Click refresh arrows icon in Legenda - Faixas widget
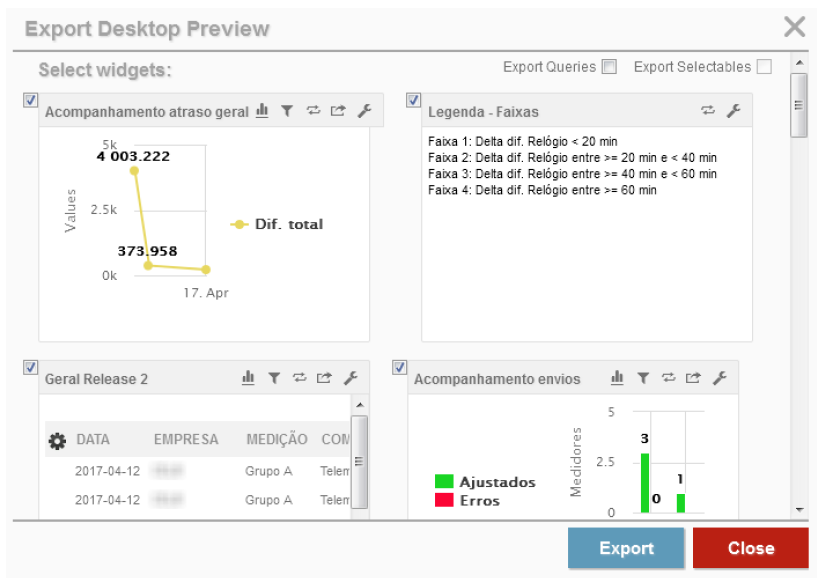Image resolution: width=831 pixels, height=583 pixels. pyautogui.click(x=709, y=111)
